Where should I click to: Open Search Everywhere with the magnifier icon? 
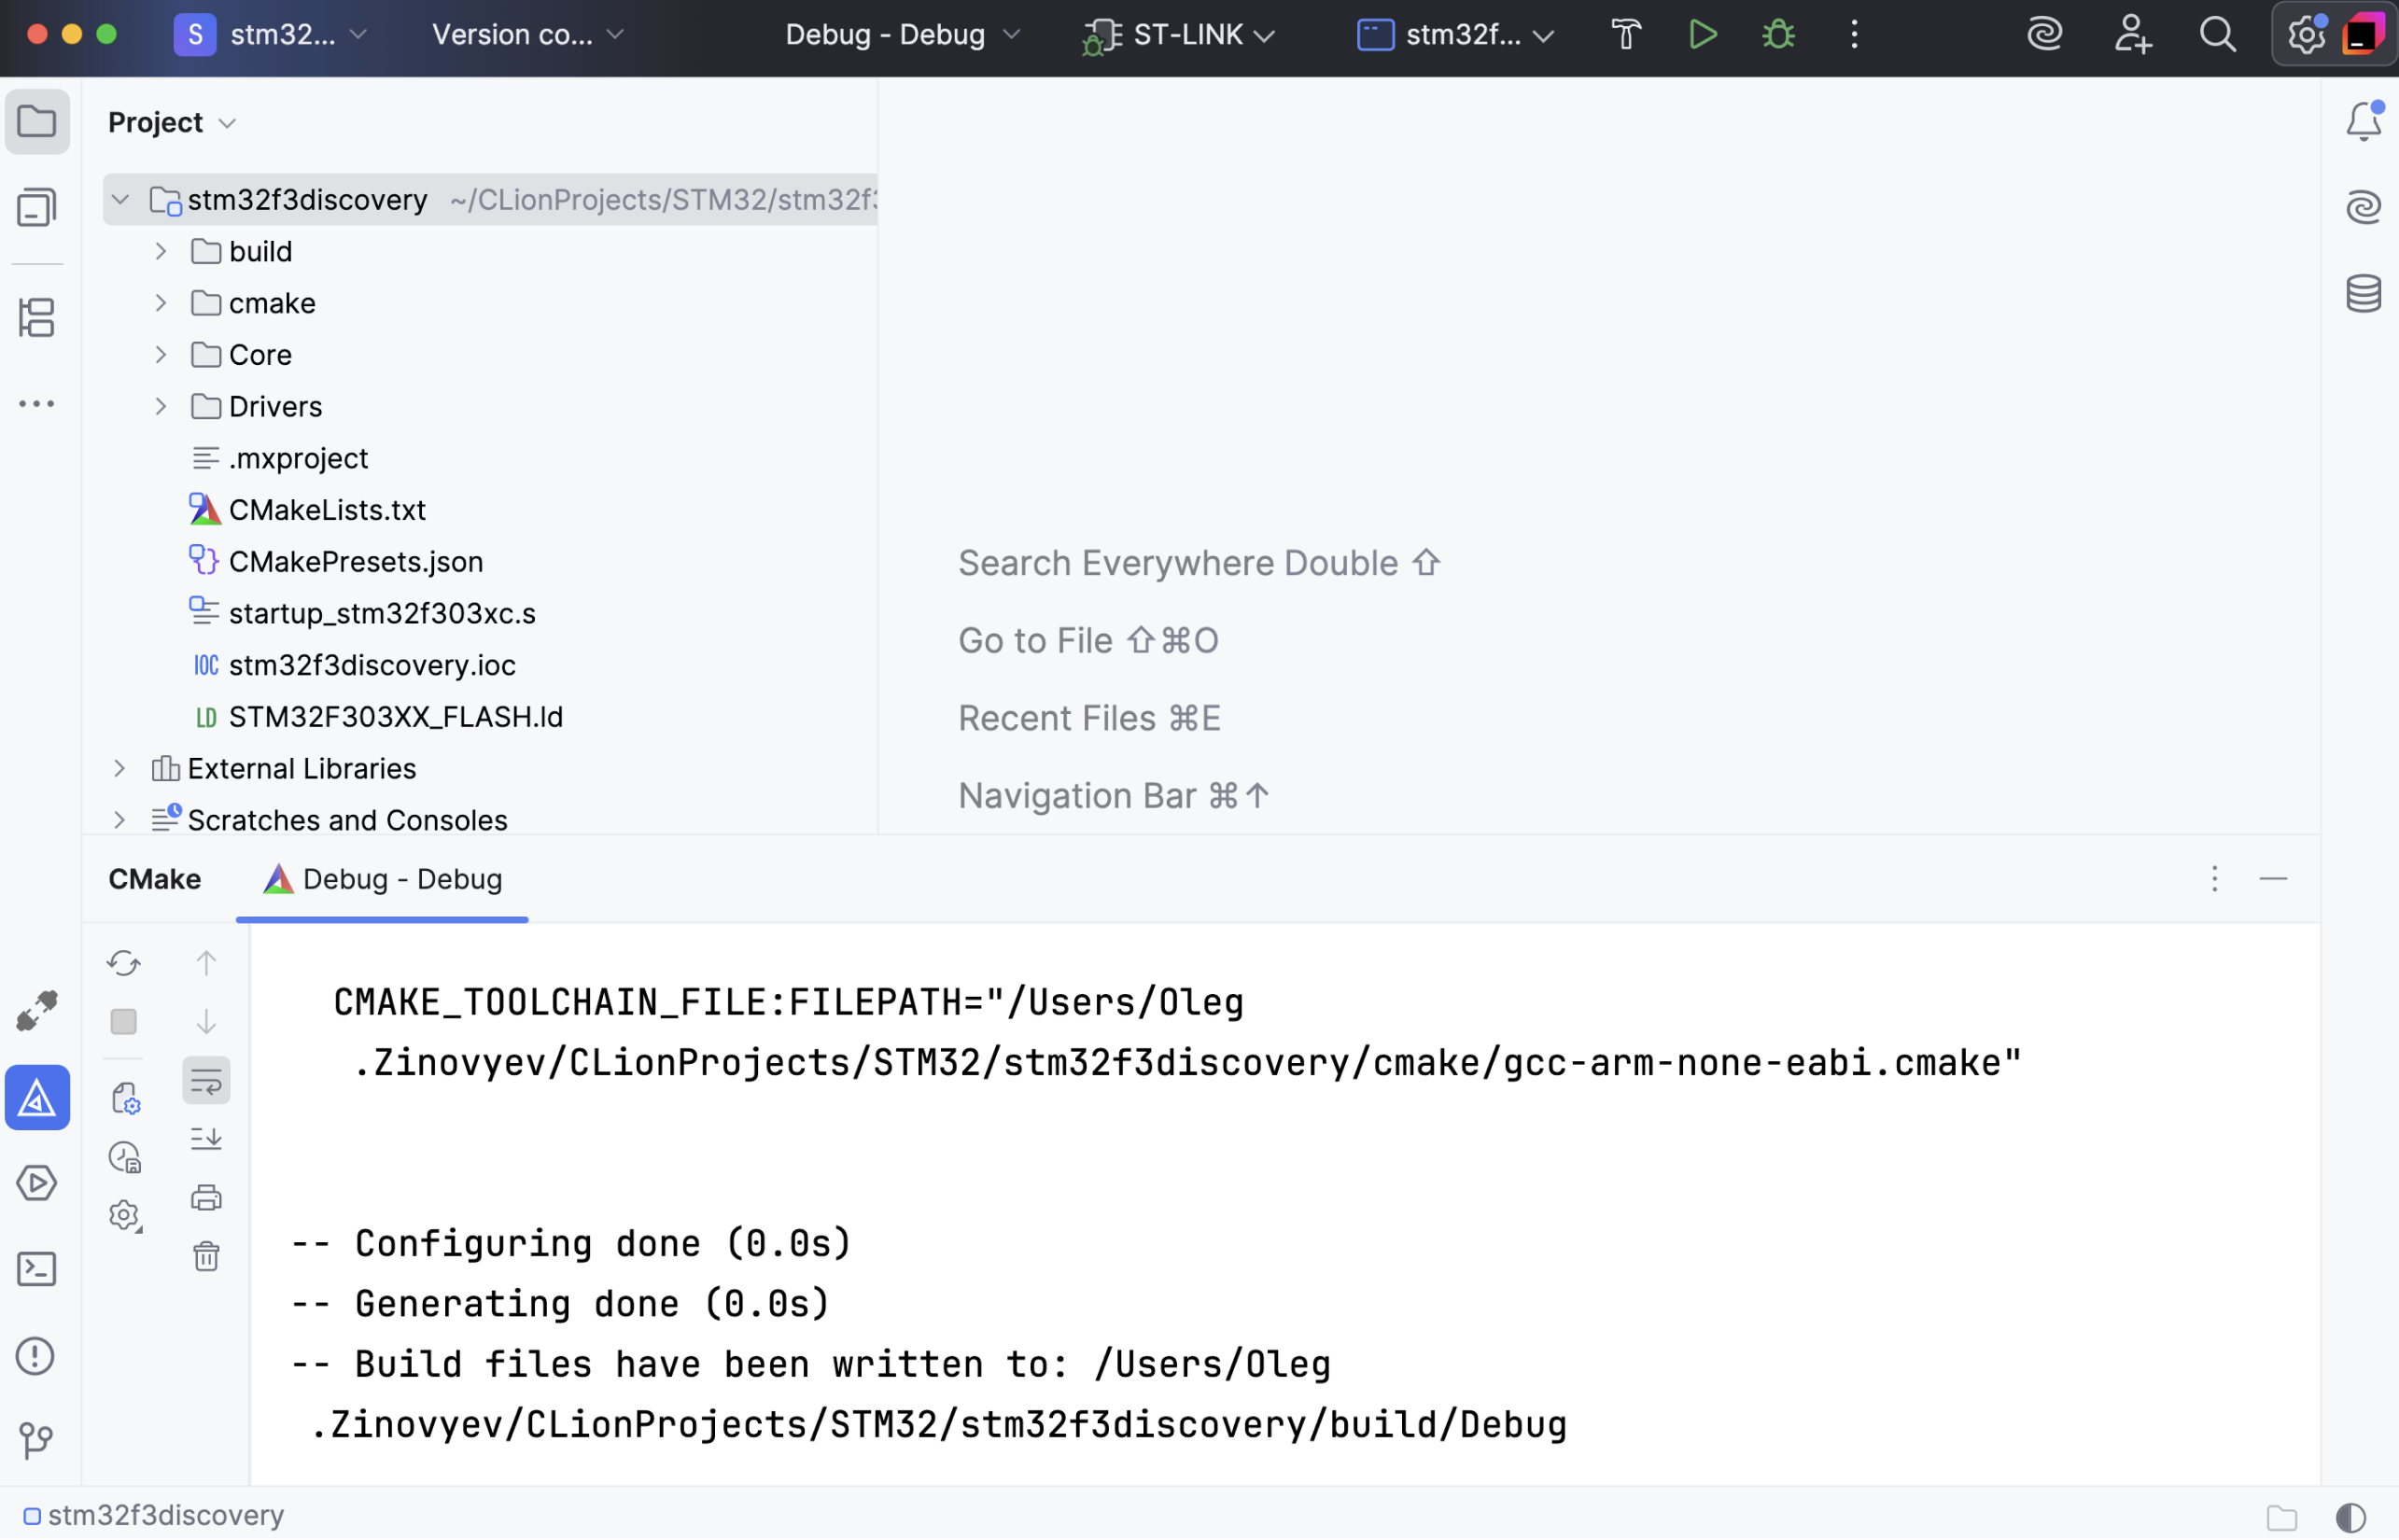[x=2217, y=34]
